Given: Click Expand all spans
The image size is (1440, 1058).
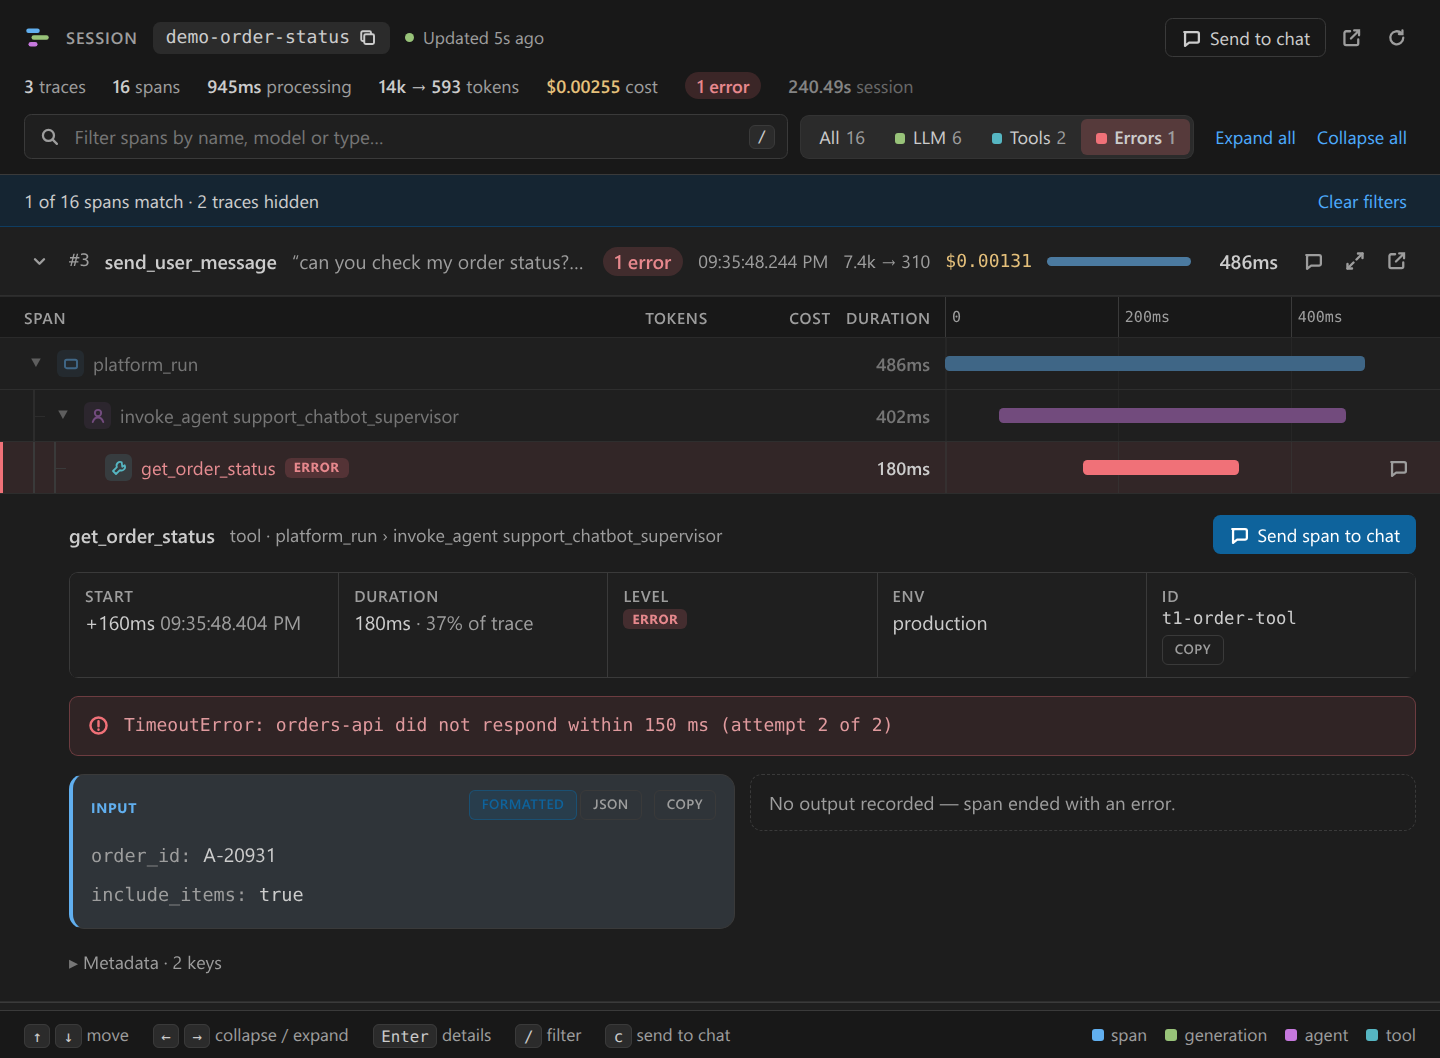Looking at the screenshot, I should pyautogui.click(x=1255, y=138).
